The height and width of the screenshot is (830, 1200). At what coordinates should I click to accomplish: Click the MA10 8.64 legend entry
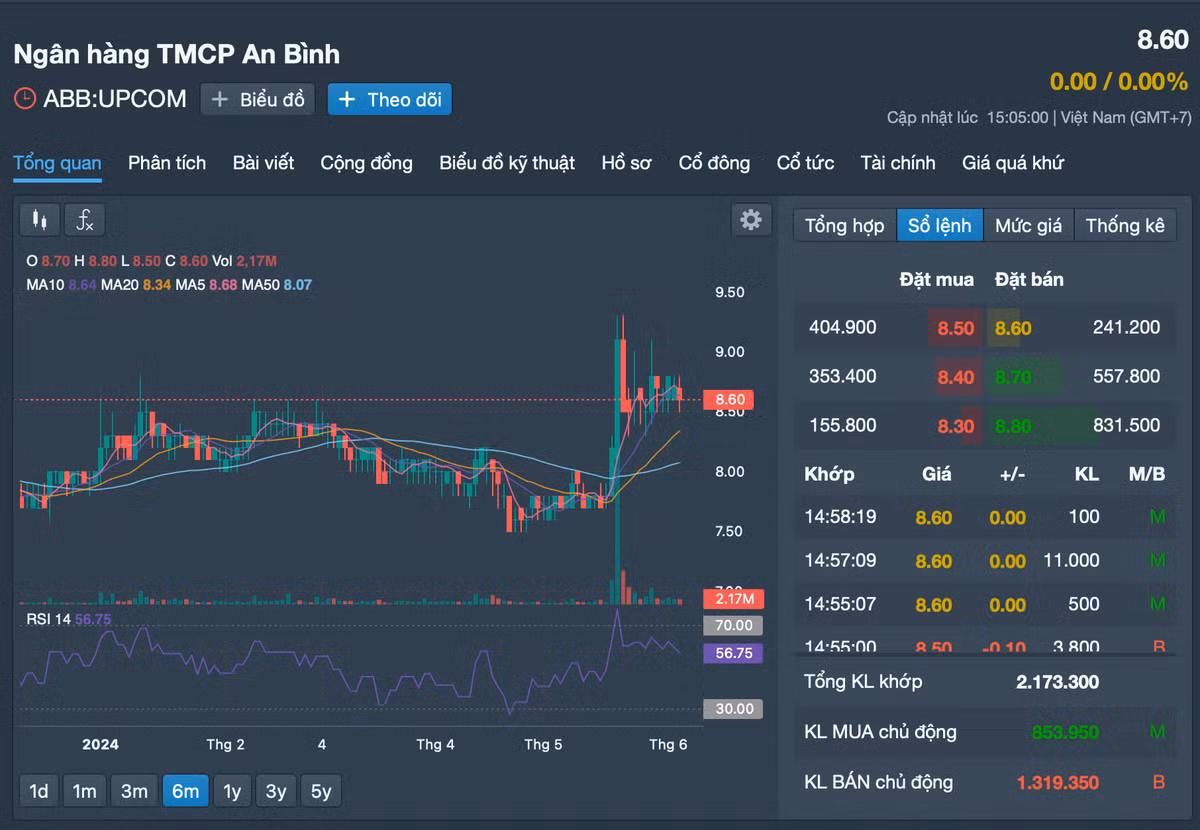61,285
